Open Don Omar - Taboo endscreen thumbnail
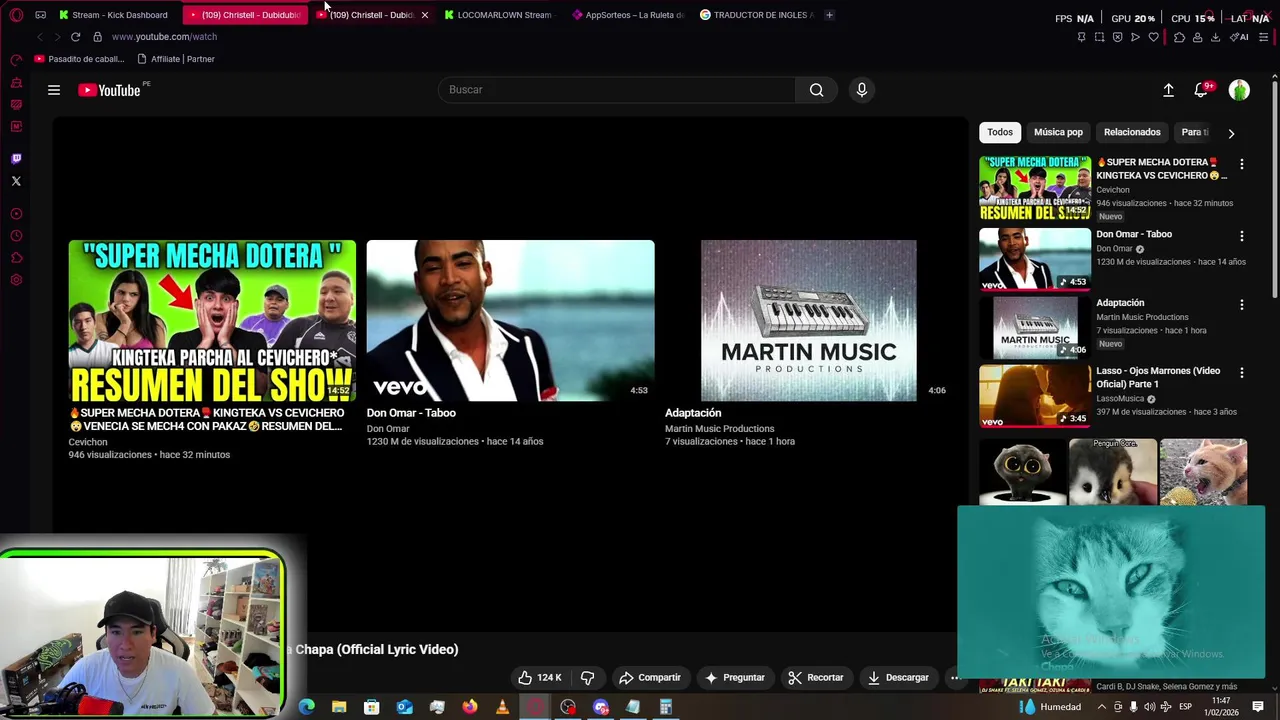The width and height of the screenshot is (1280, 720). pos(510,320)
